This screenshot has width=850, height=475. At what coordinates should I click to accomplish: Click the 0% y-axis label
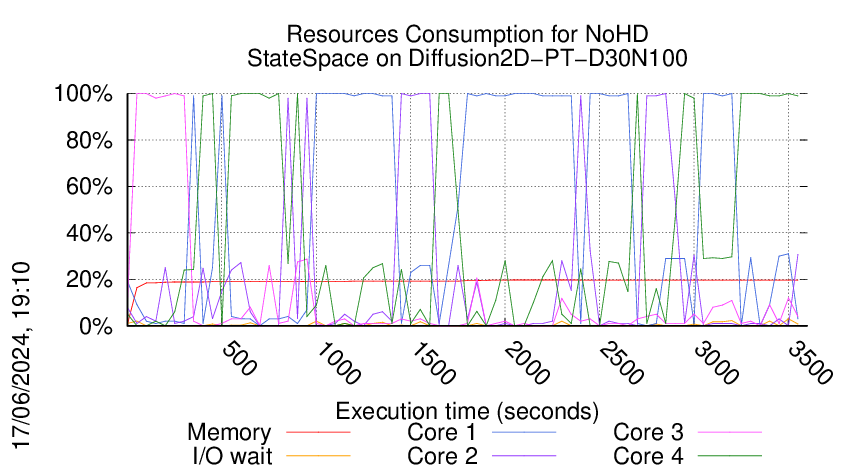[x=96, y=326]
